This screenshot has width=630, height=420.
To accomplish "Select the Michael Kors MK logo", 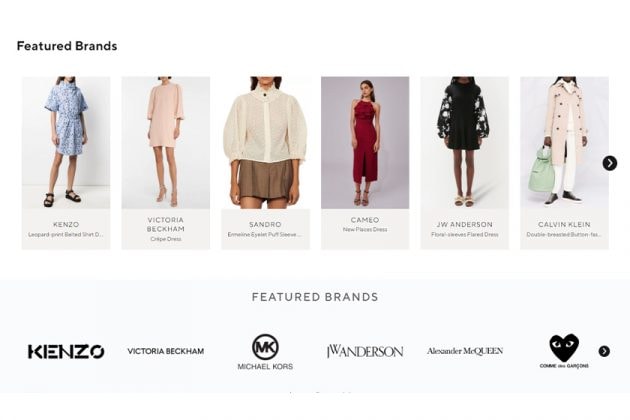I will (265, 352).
